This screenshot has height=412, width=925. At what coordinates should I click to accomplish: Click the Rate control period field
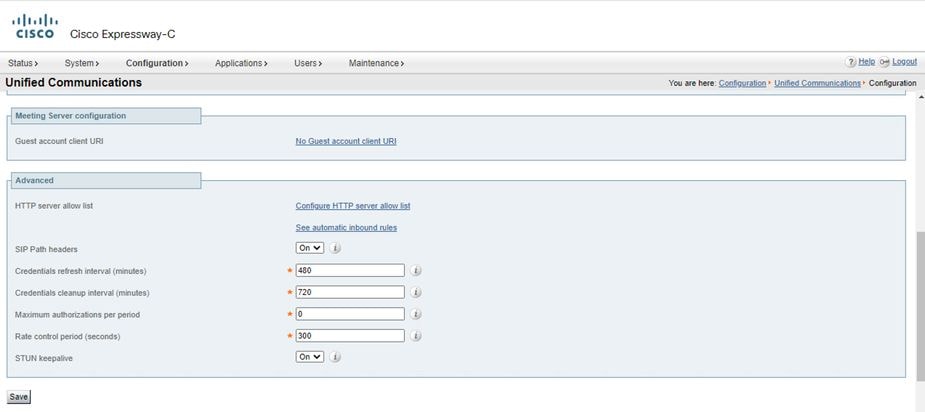pos(350,336)
